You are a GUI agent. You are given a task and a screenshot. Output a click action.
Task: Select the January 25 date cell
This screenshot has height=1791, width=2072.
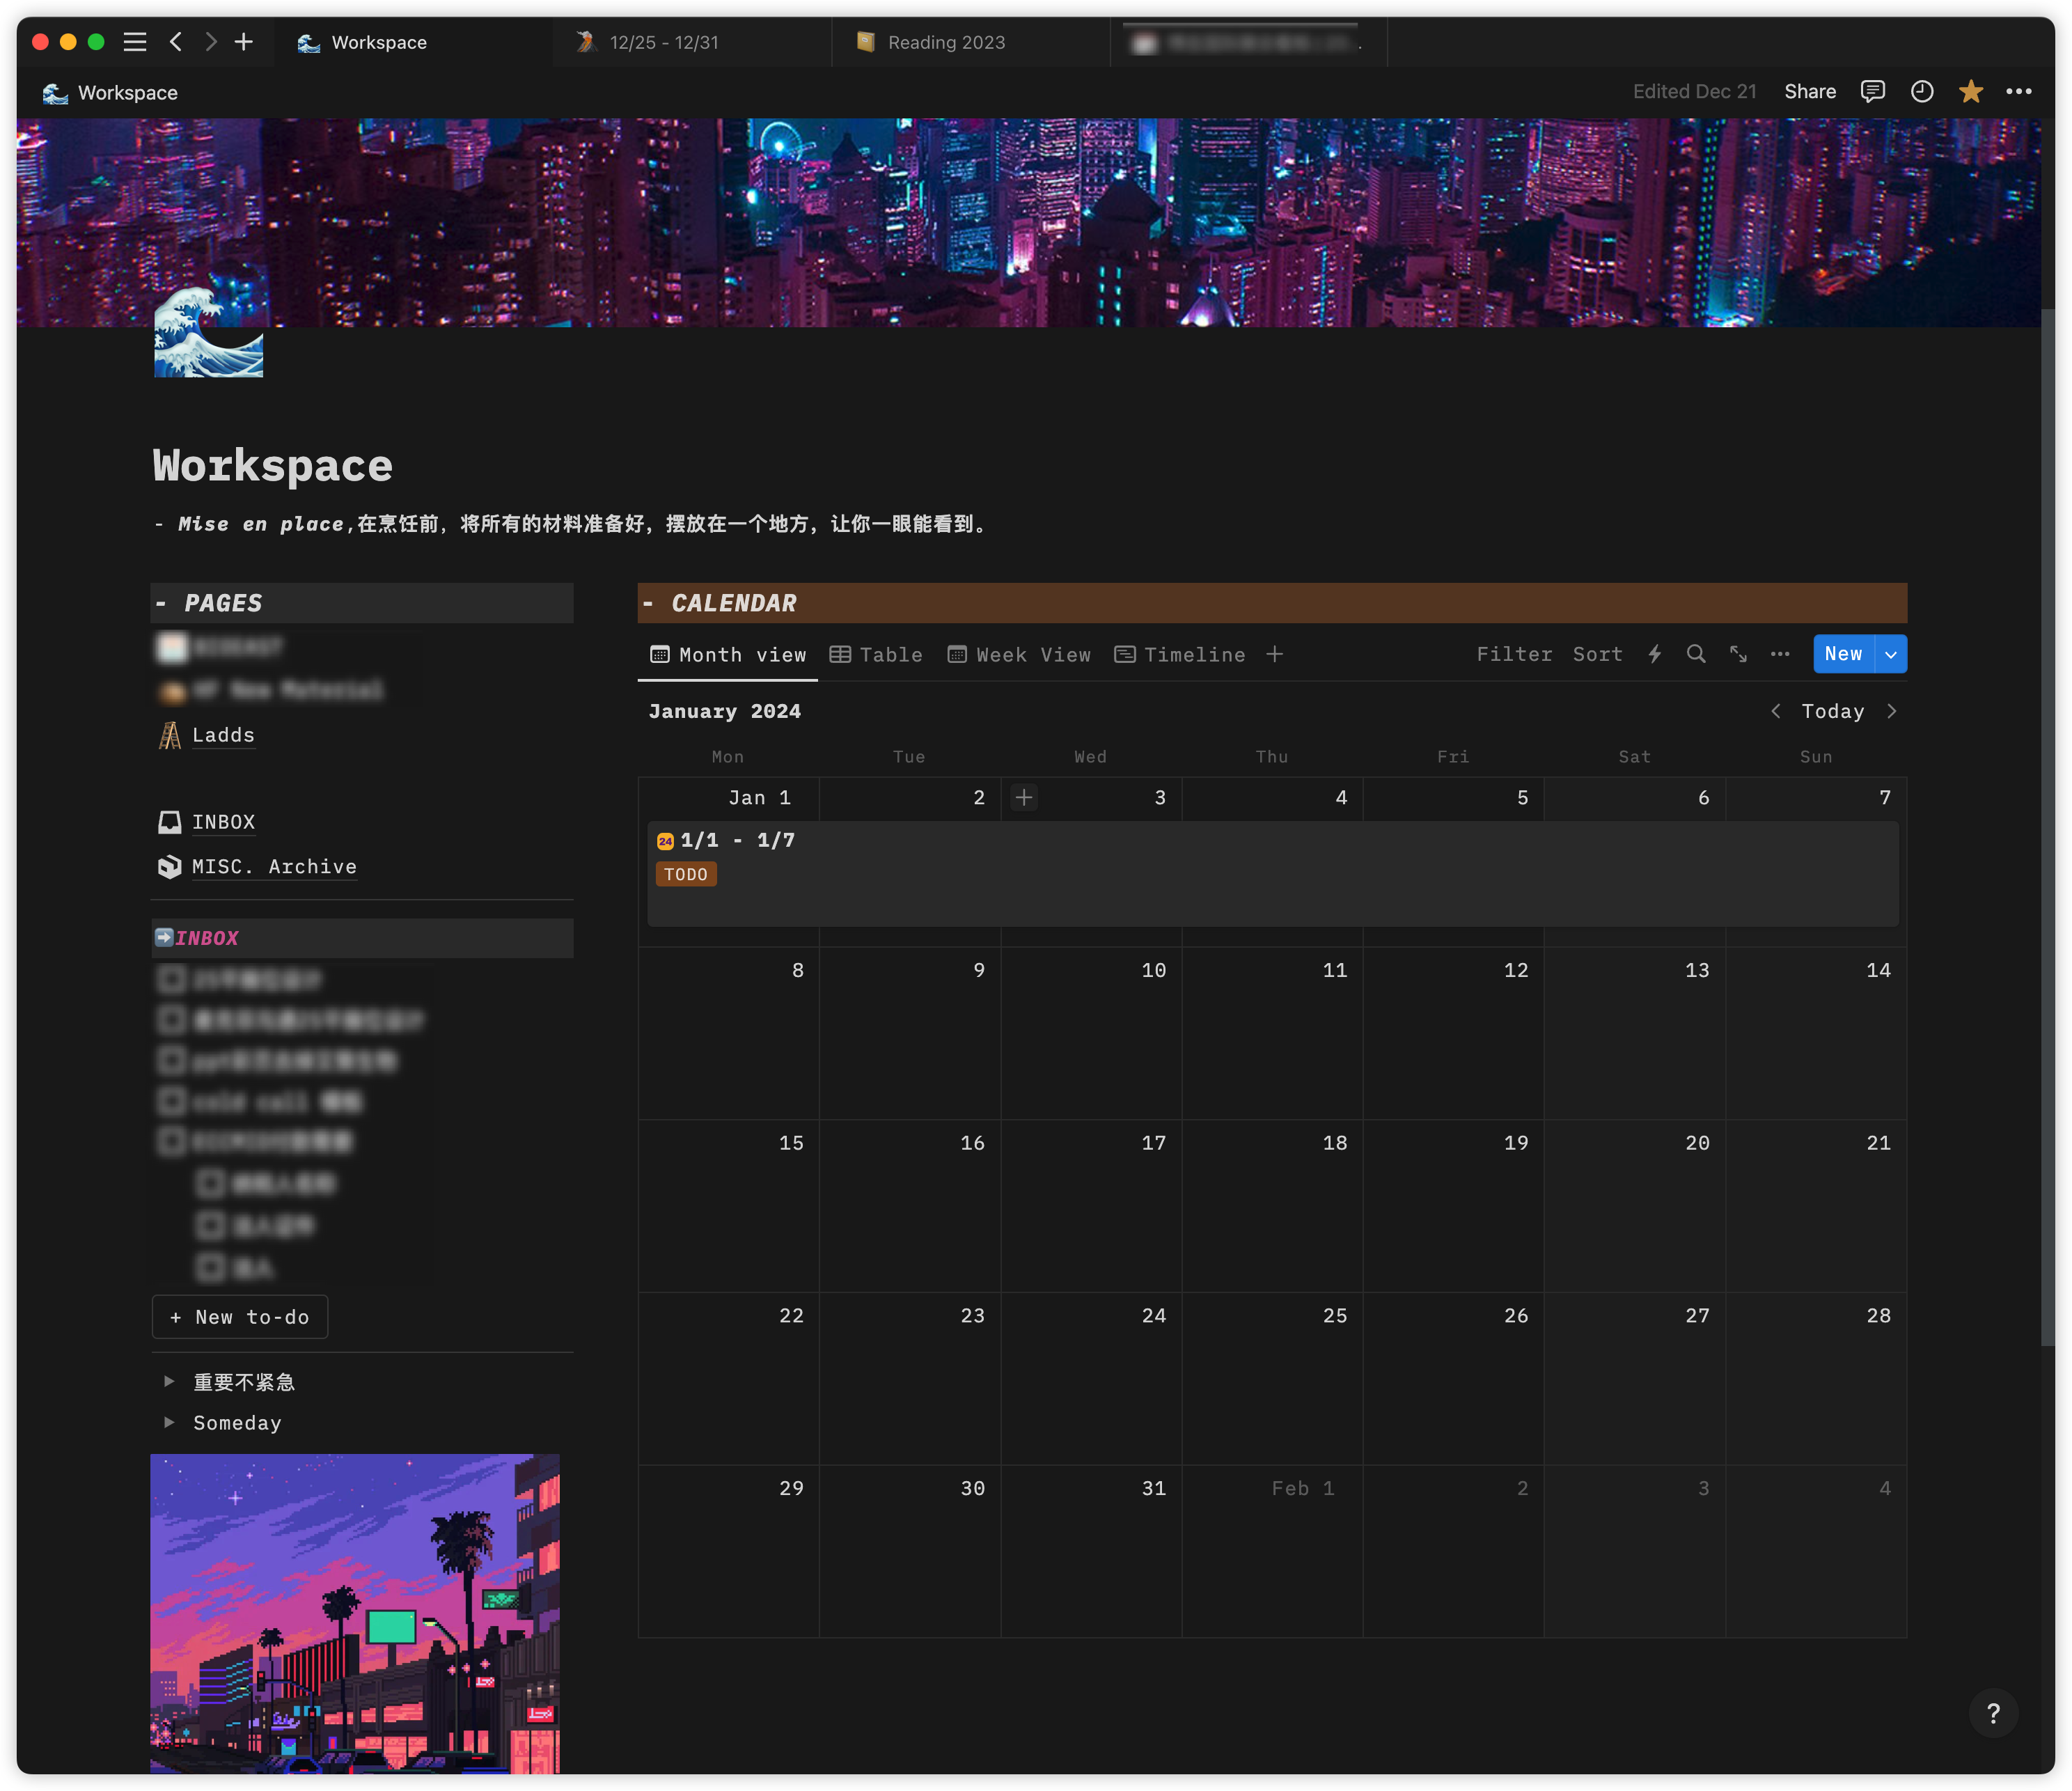click(x=1272, y=1379)
